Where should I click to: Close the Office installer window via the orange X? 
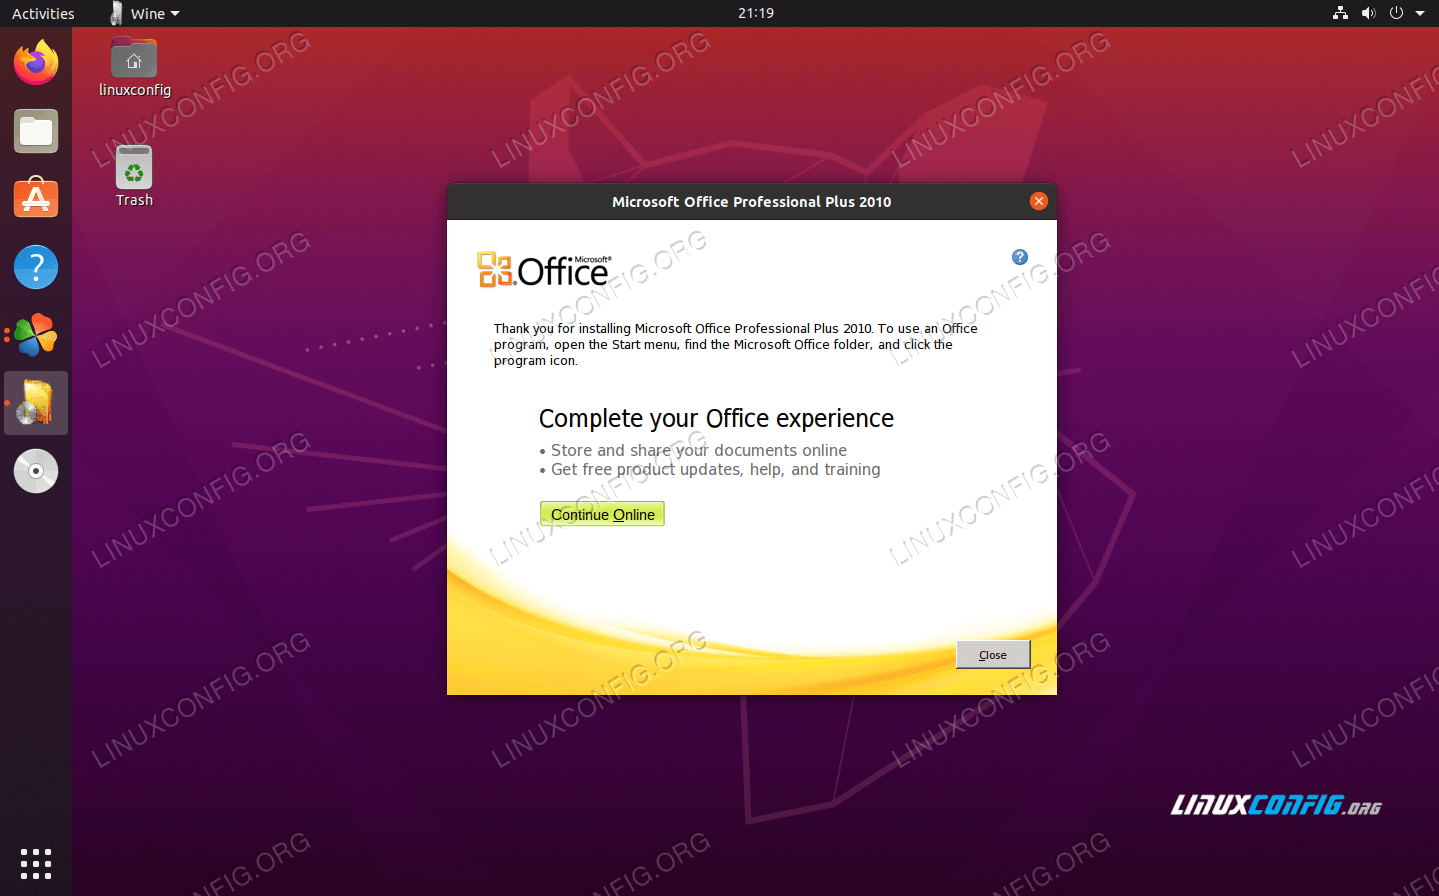pyautogui.click(x=1039, y=201)
